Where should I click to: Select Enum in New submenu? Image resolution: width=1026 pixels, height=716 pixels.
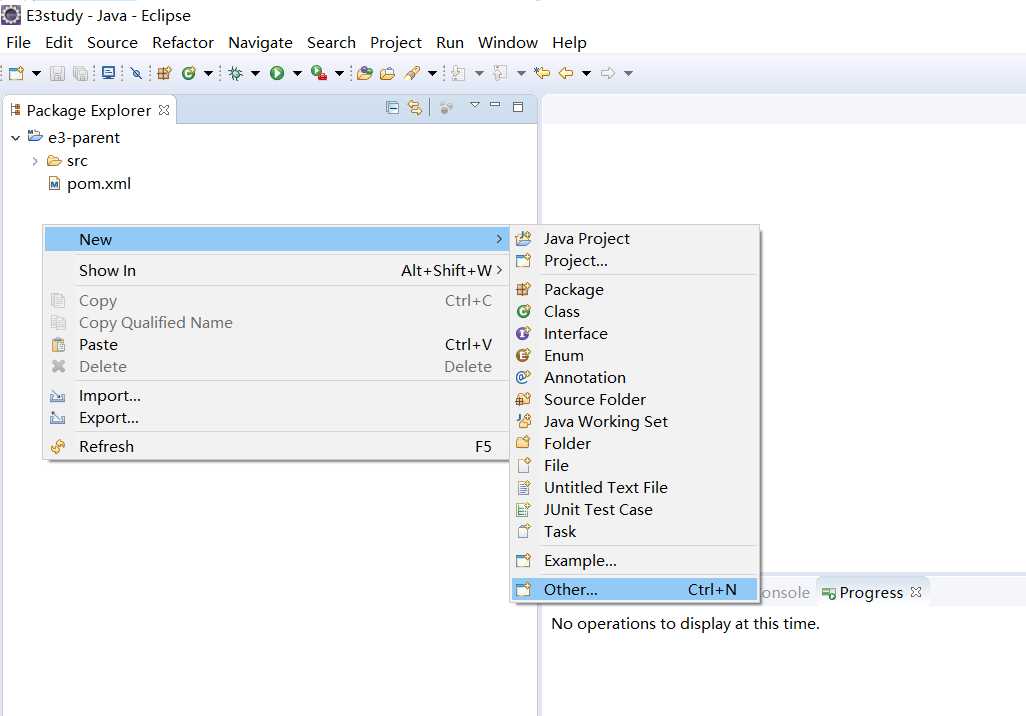[x=635, y=356]
